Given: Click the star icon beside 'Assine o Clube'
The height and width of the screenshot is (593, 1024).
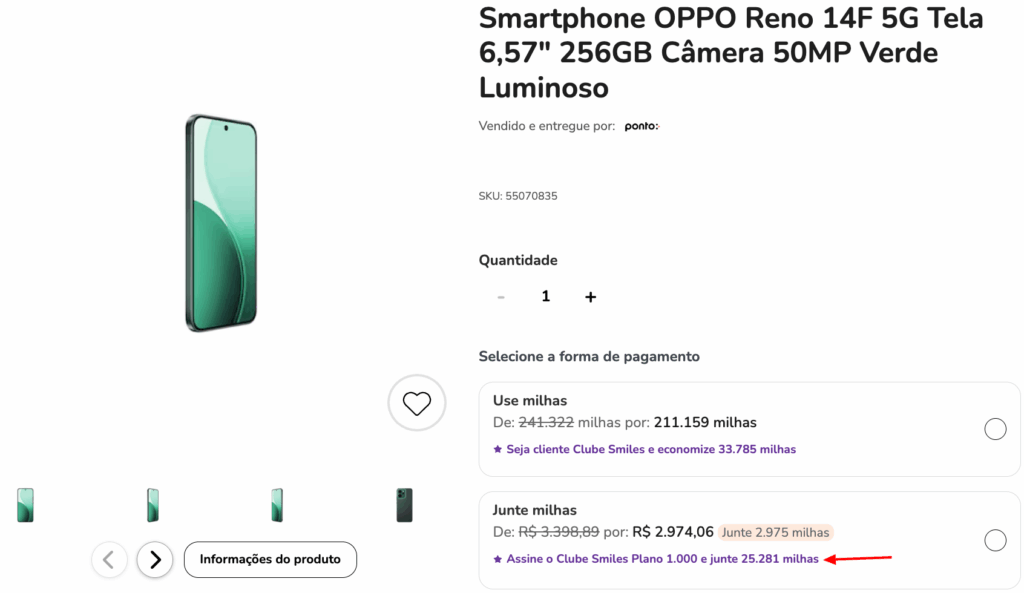Looking at the screenshot, I should pyautogui.click(x=498, y=559).
